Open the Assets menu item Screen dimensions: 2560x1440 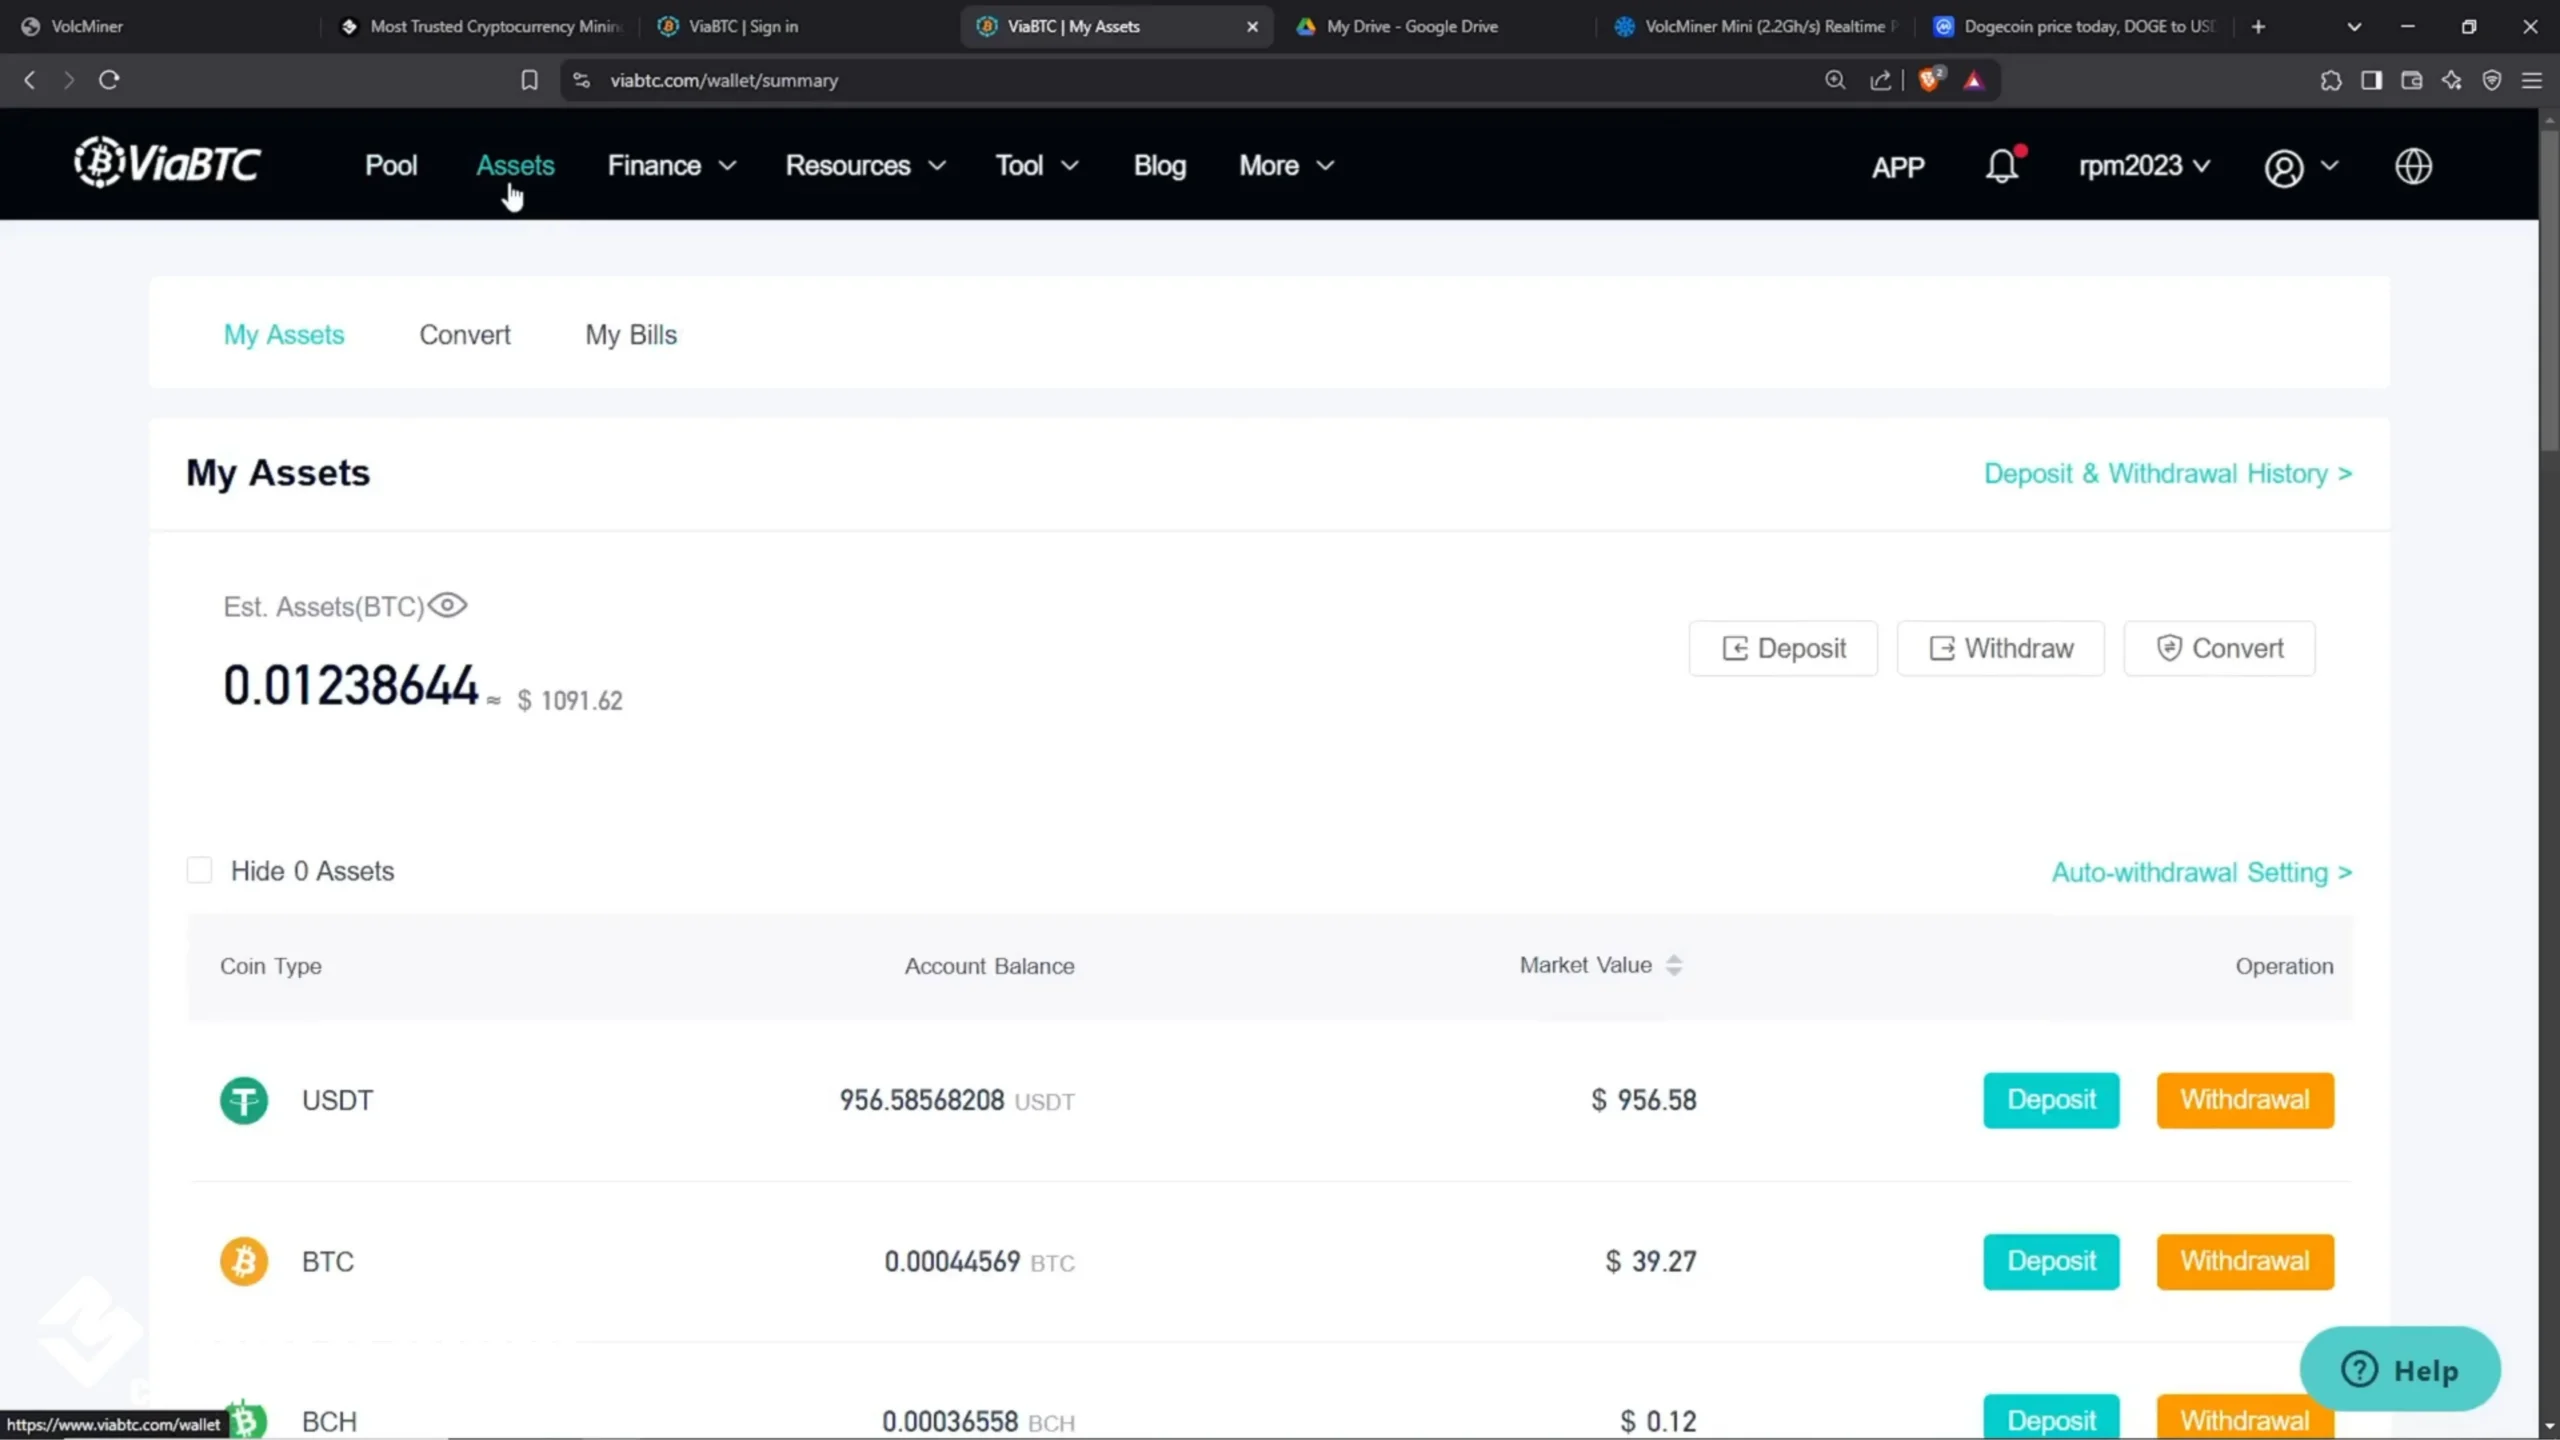515,165
